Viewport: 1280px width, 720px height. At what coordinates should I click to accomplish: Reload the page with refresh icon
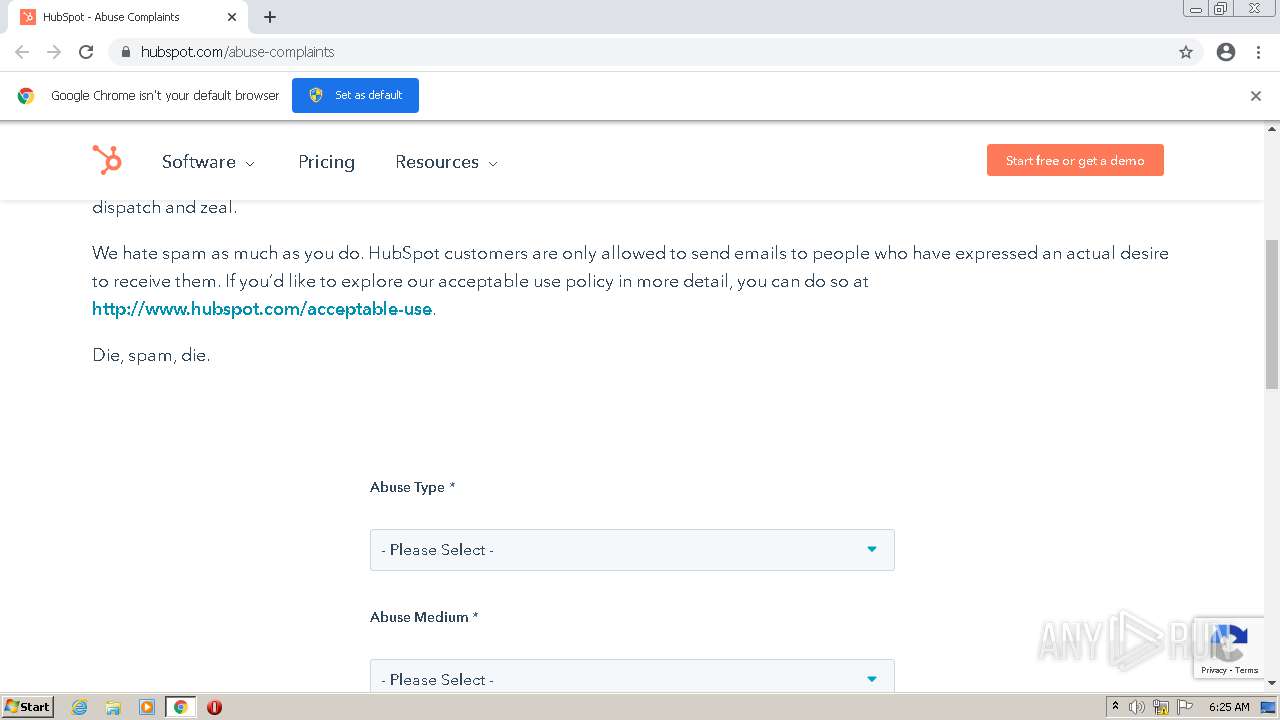coord(86,52)
